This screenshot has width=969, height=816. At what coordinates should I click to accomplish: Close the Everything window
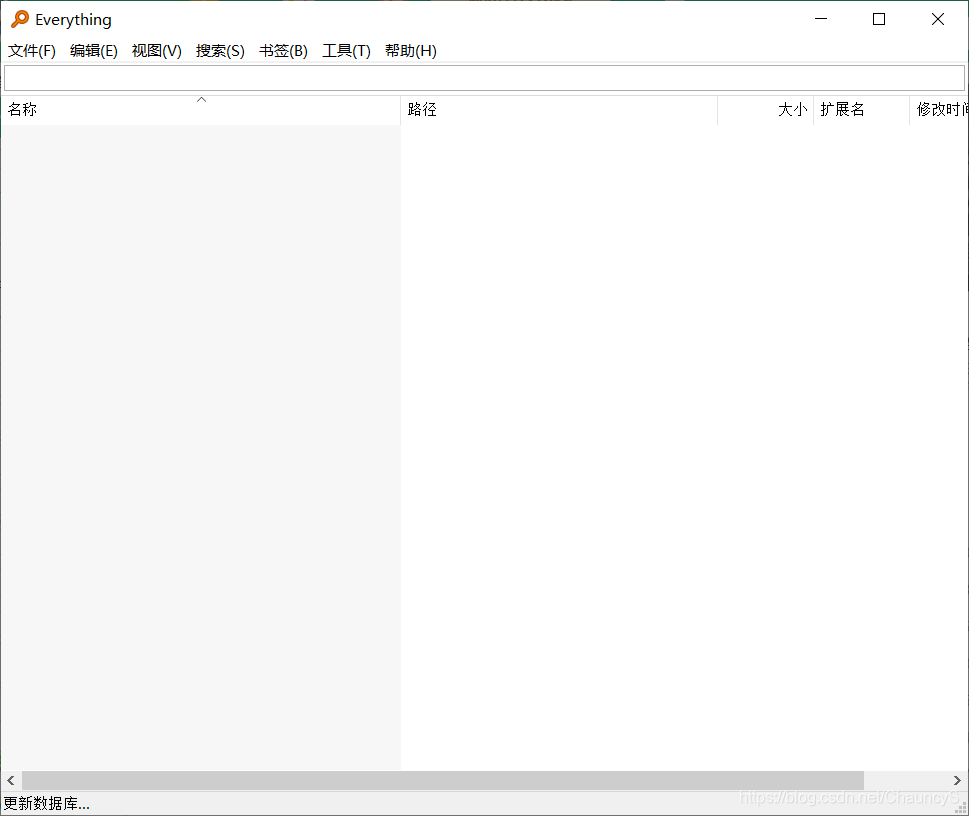[x=937, y=19]
